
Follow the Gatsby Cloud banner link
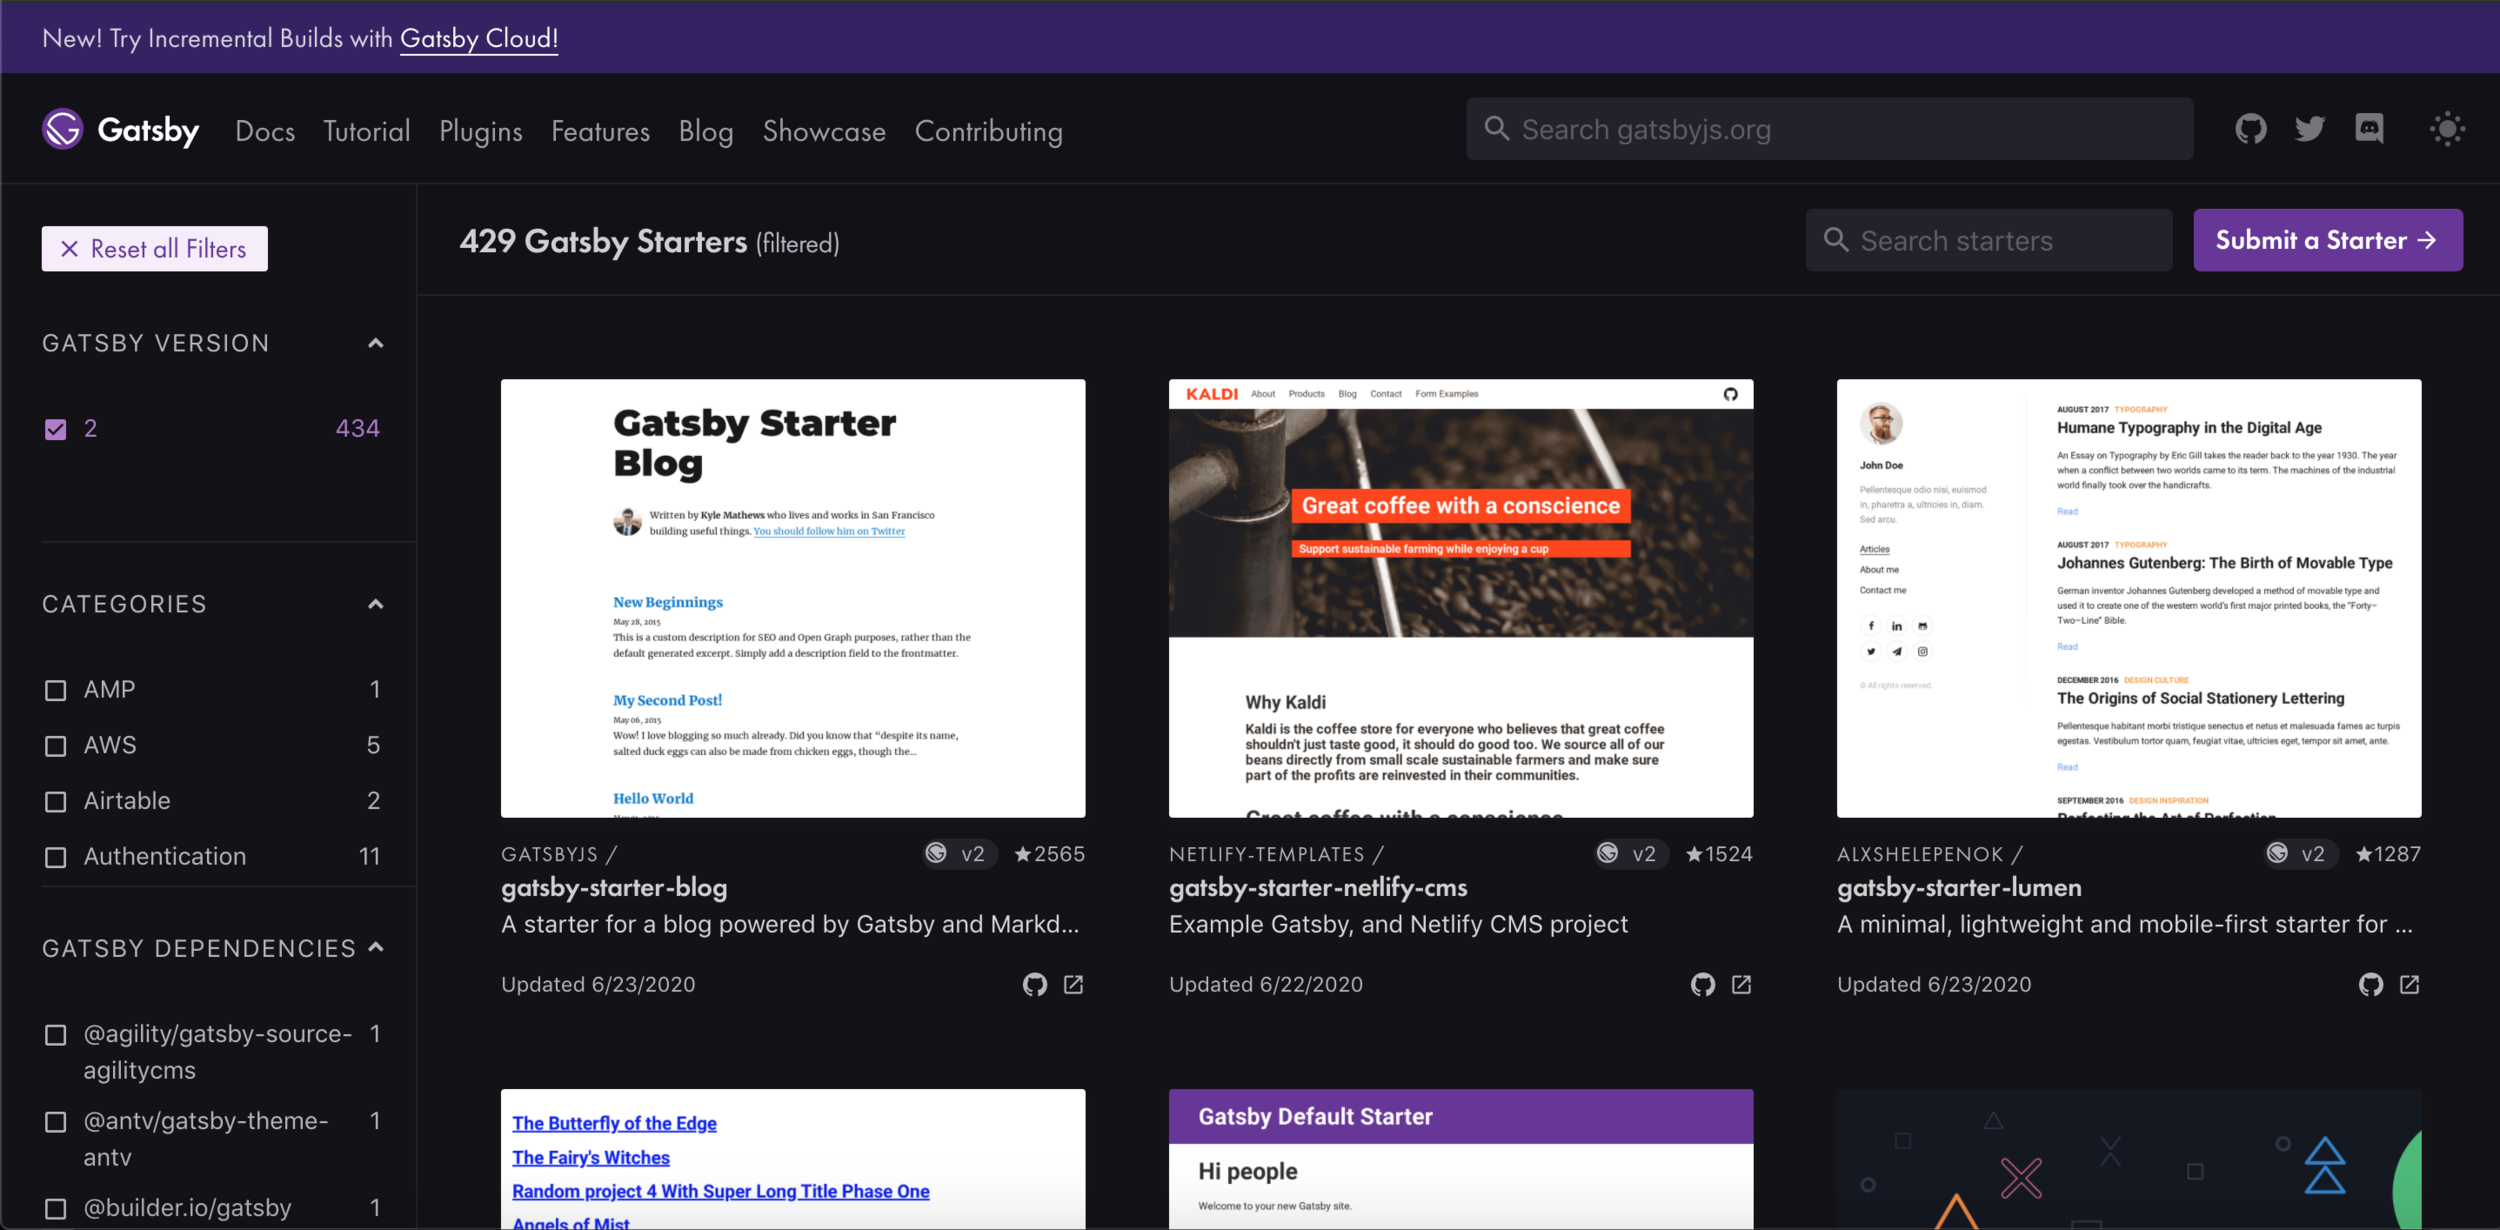(478, 38)
